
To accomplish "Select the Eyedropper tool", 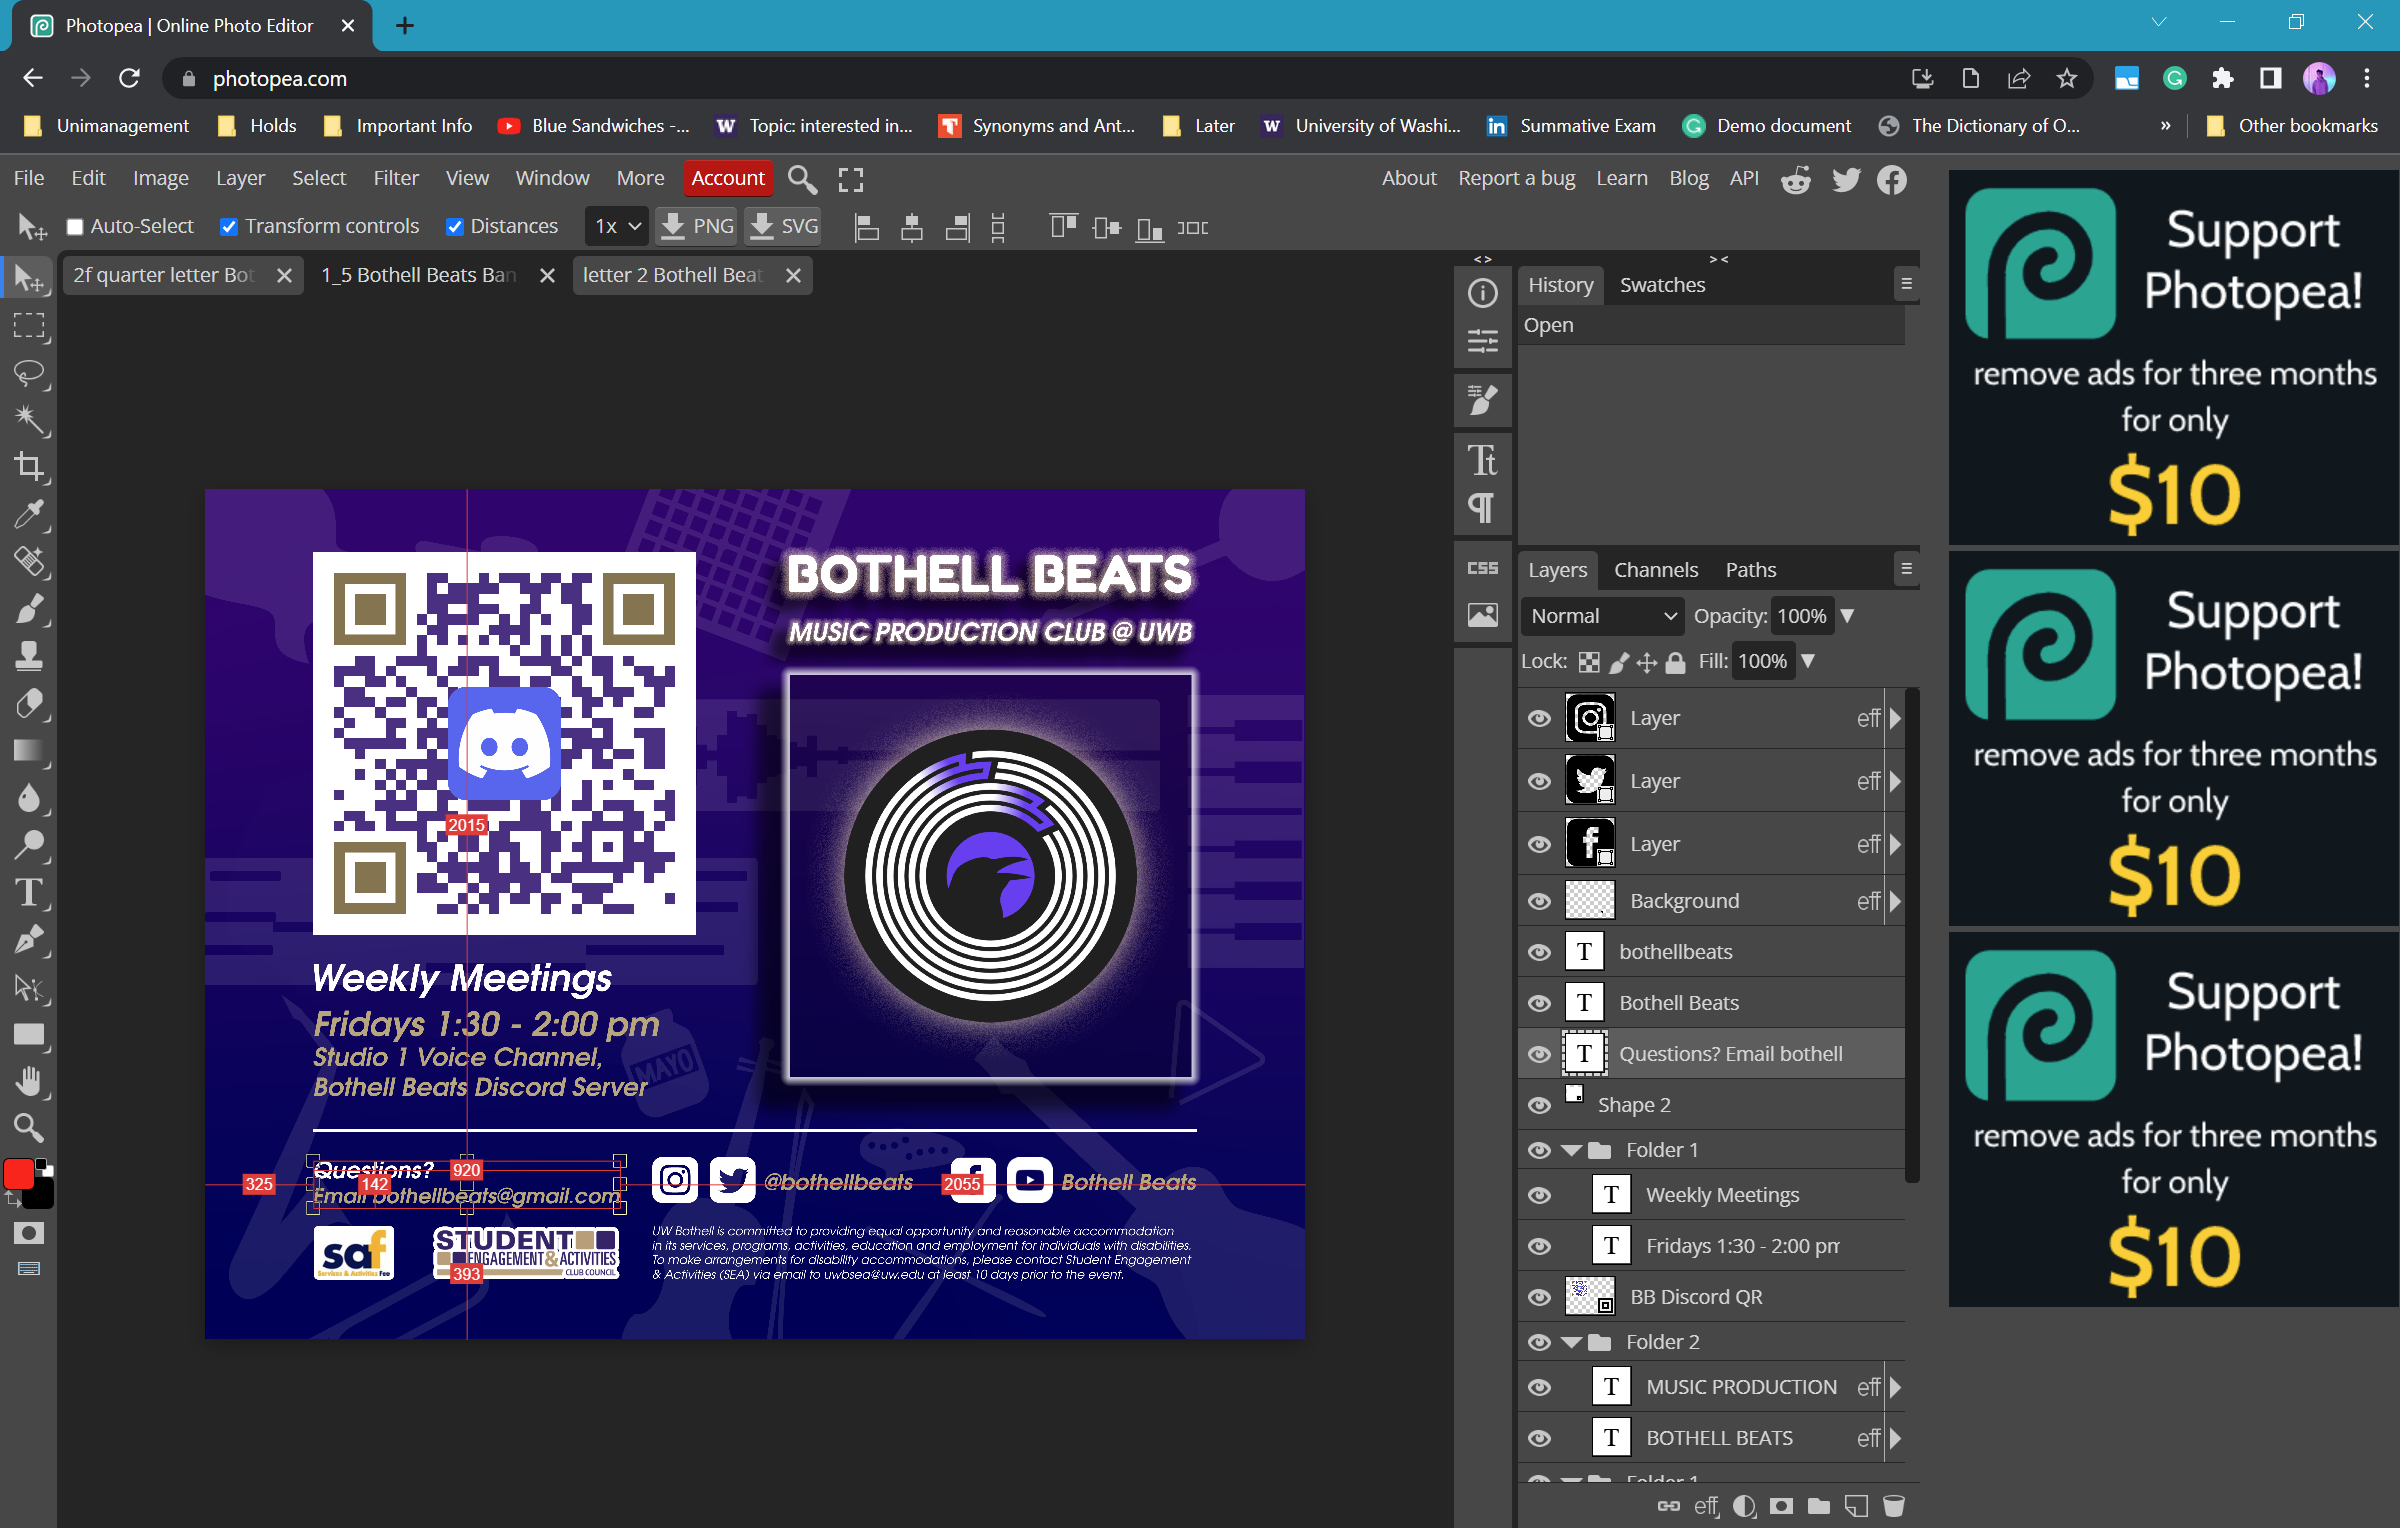I will point(29,514).
